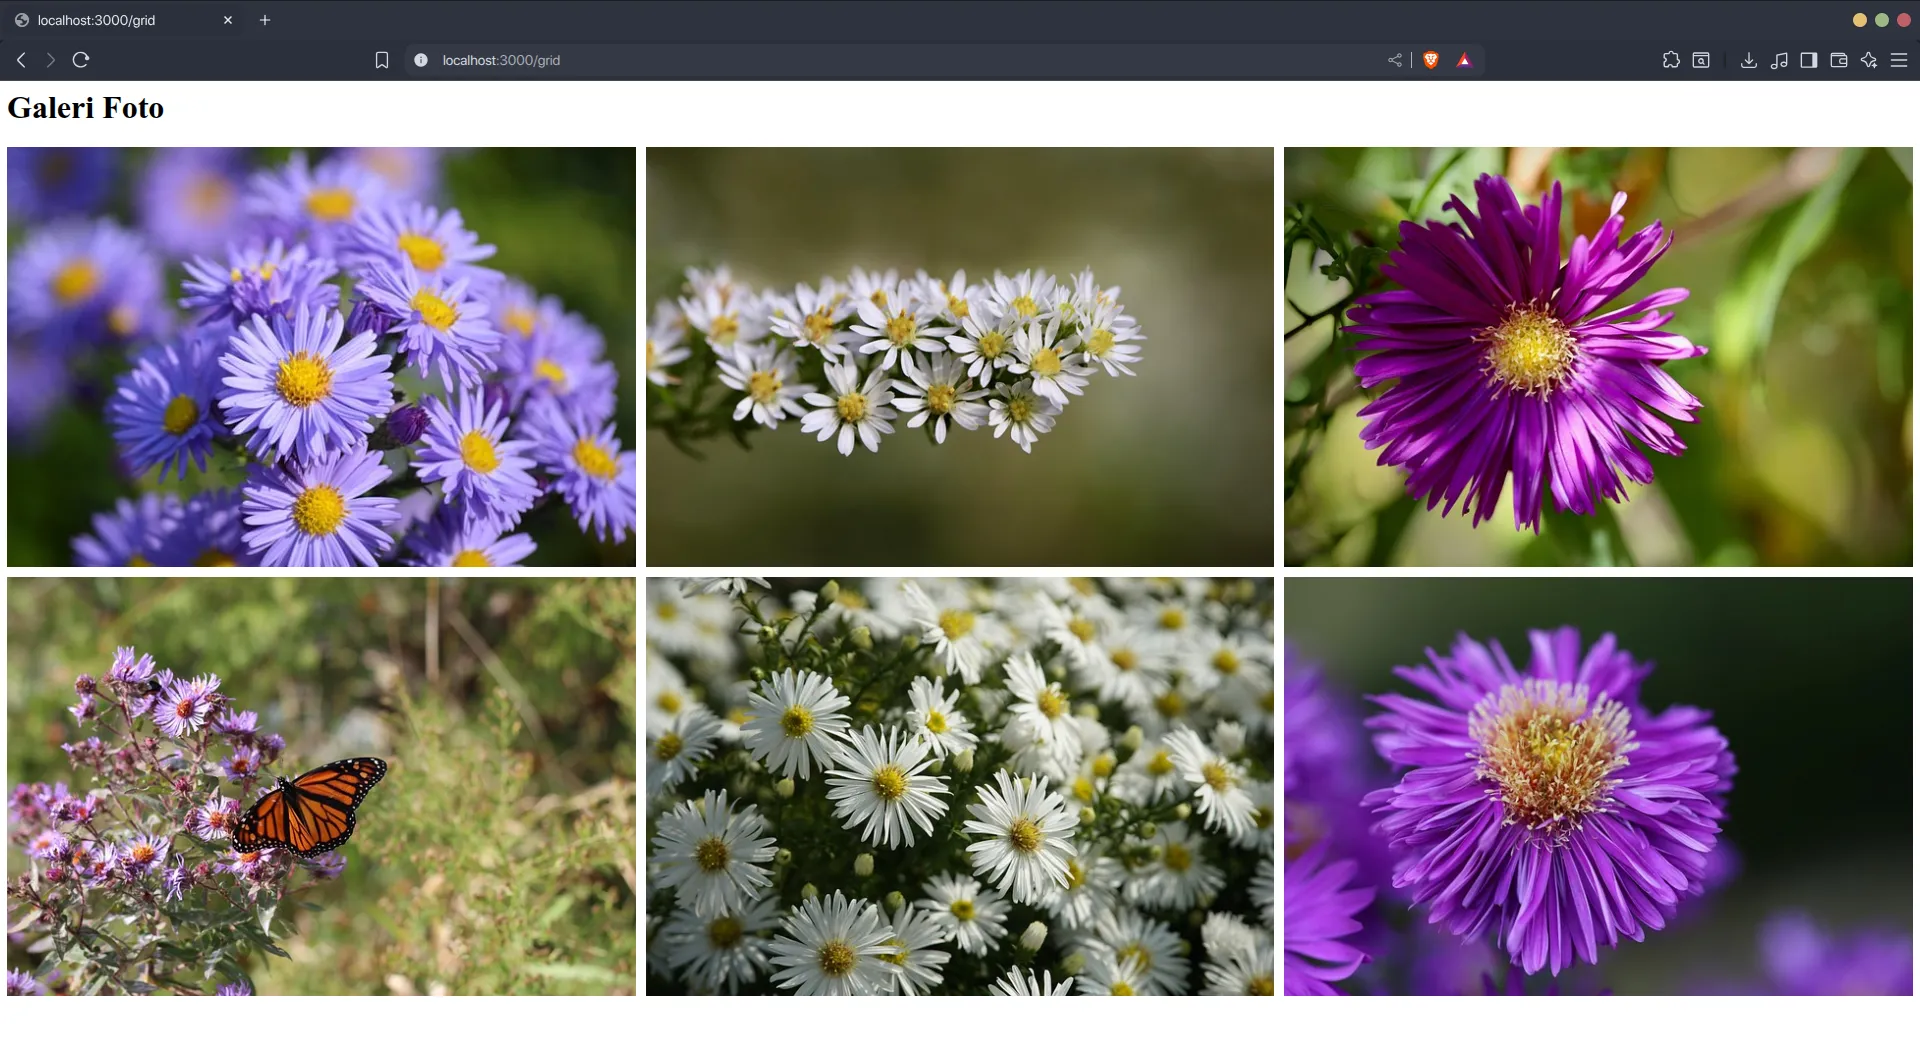The image size is (1920, 1048).
Task: View site information for localhost
Action: (x=421, y=60)
